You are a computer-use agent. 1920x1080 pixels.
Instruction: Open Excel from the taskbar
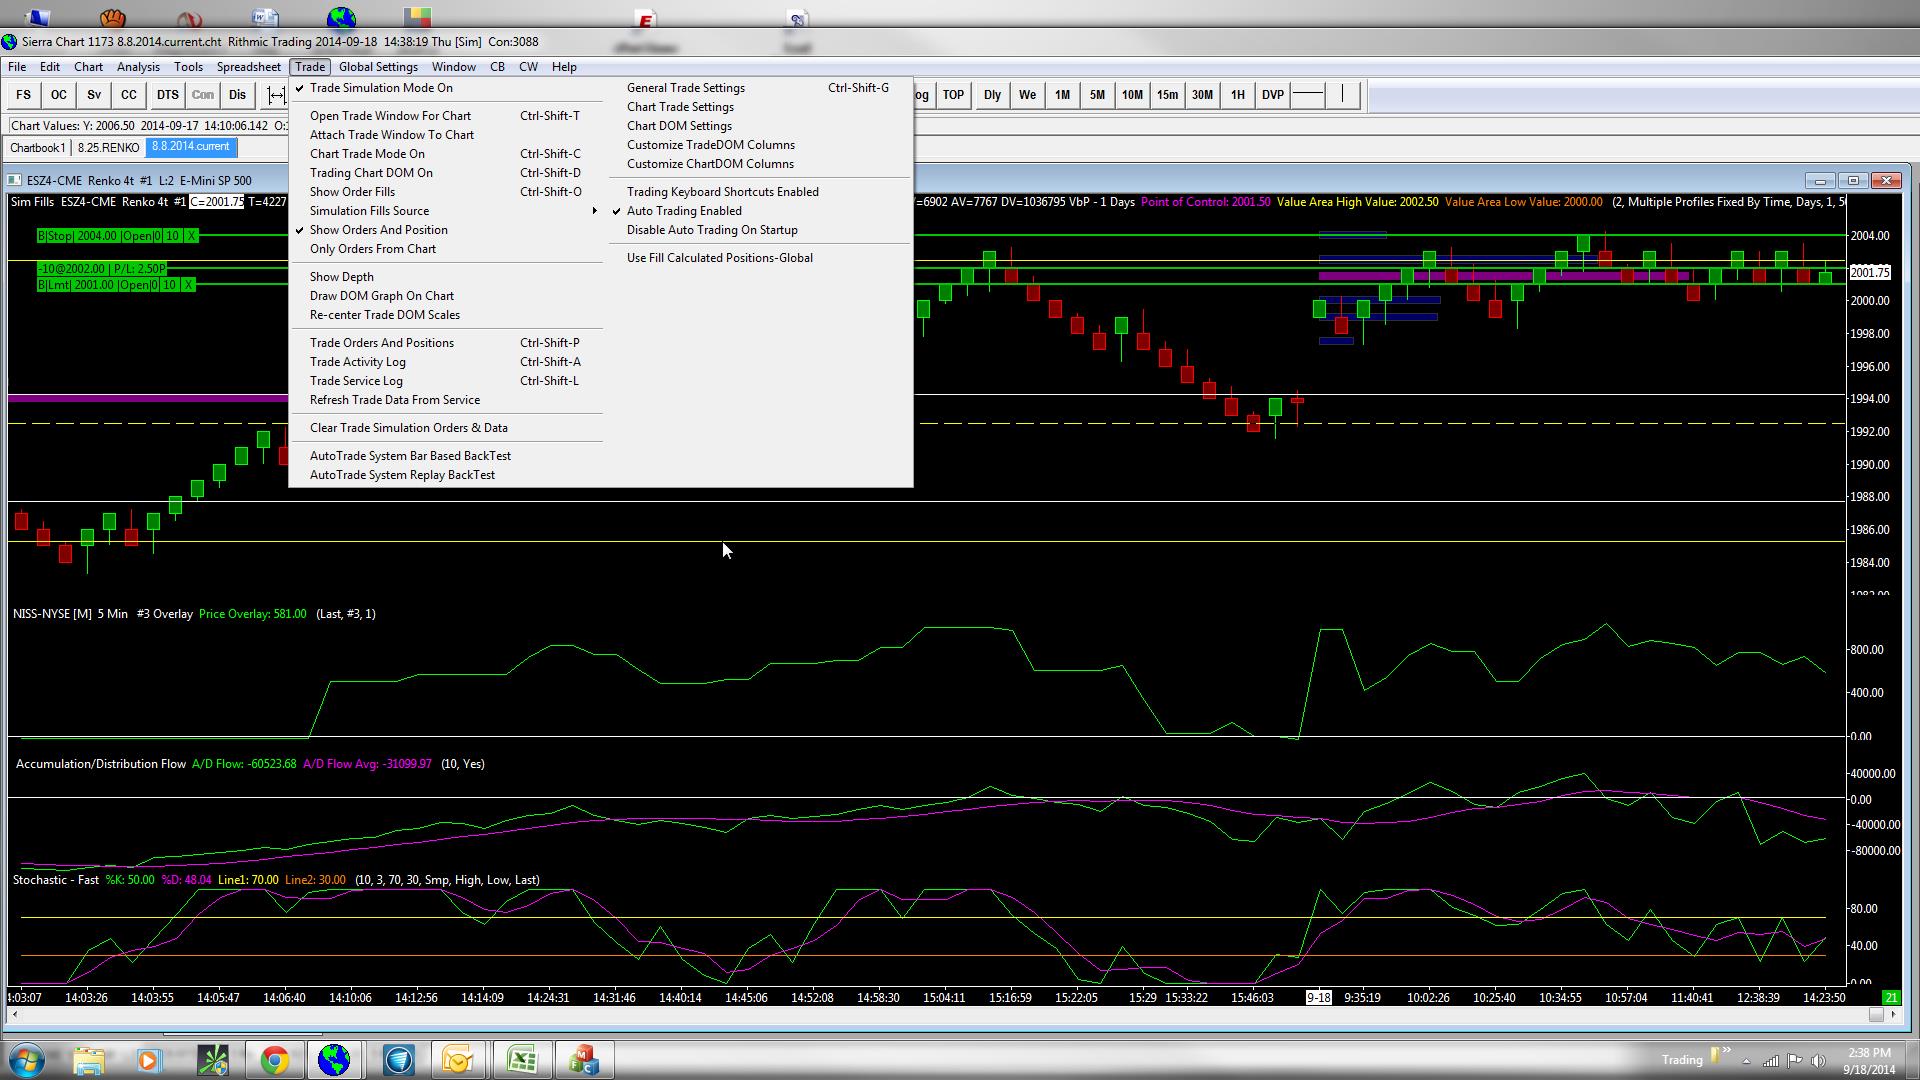click(x=521, y=1059)
